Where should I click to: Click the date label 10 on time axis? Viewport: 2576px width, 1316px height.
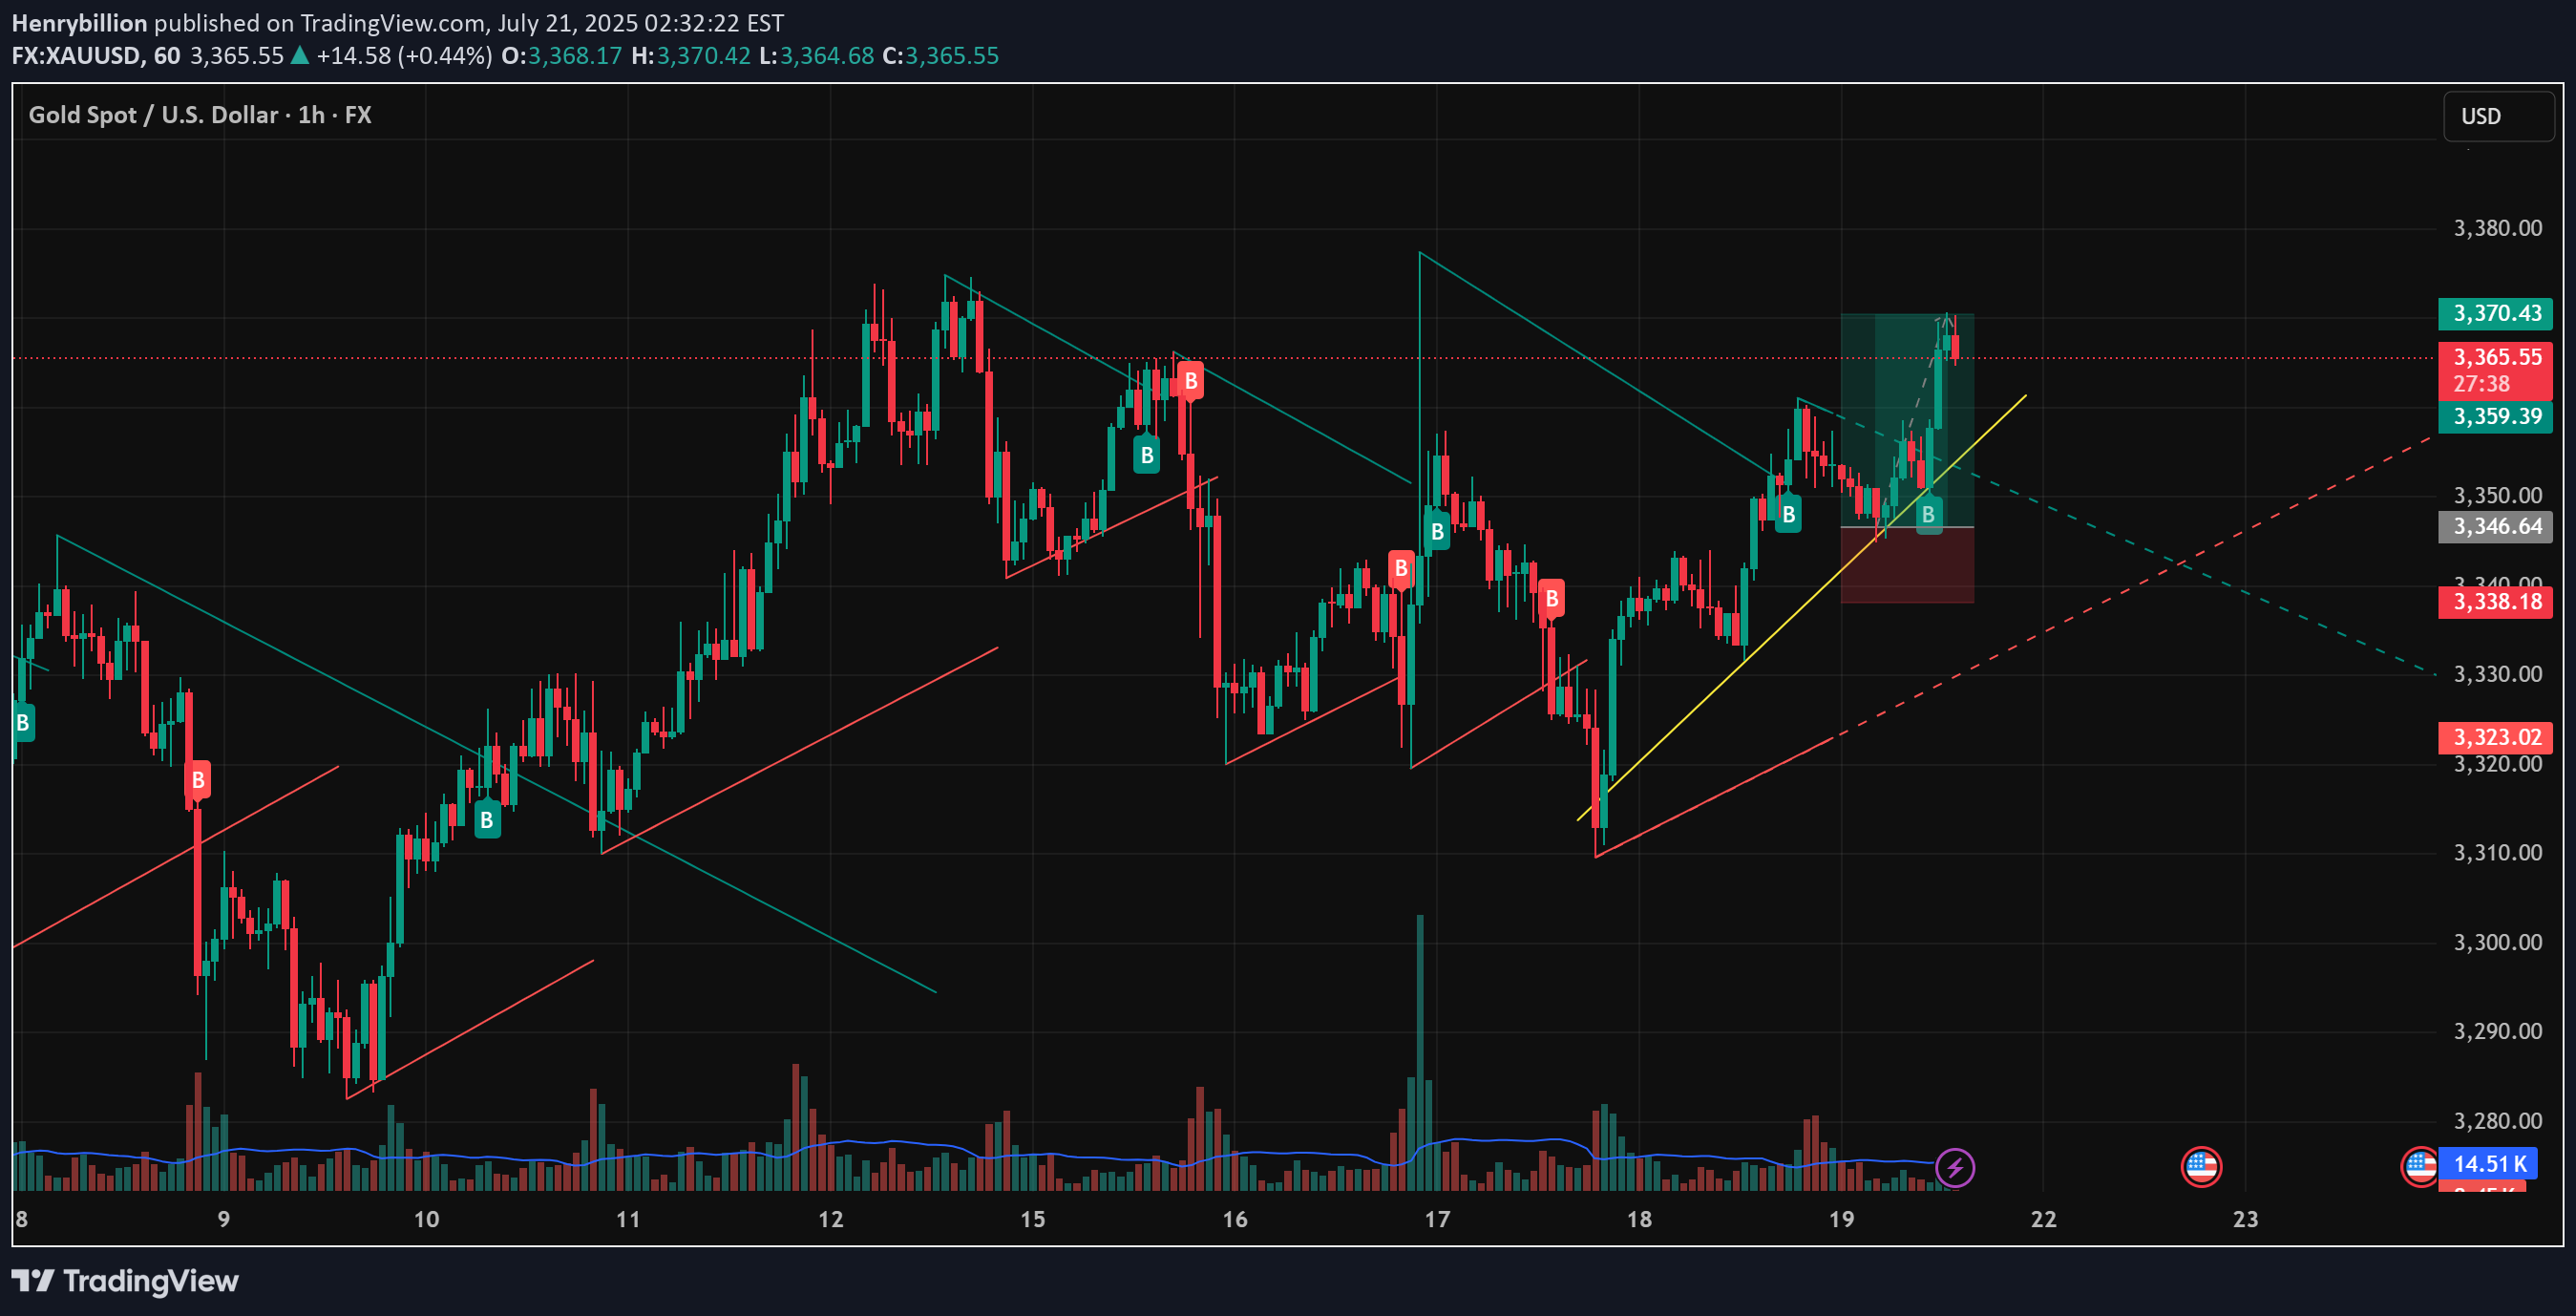(x=426, y=1219)
